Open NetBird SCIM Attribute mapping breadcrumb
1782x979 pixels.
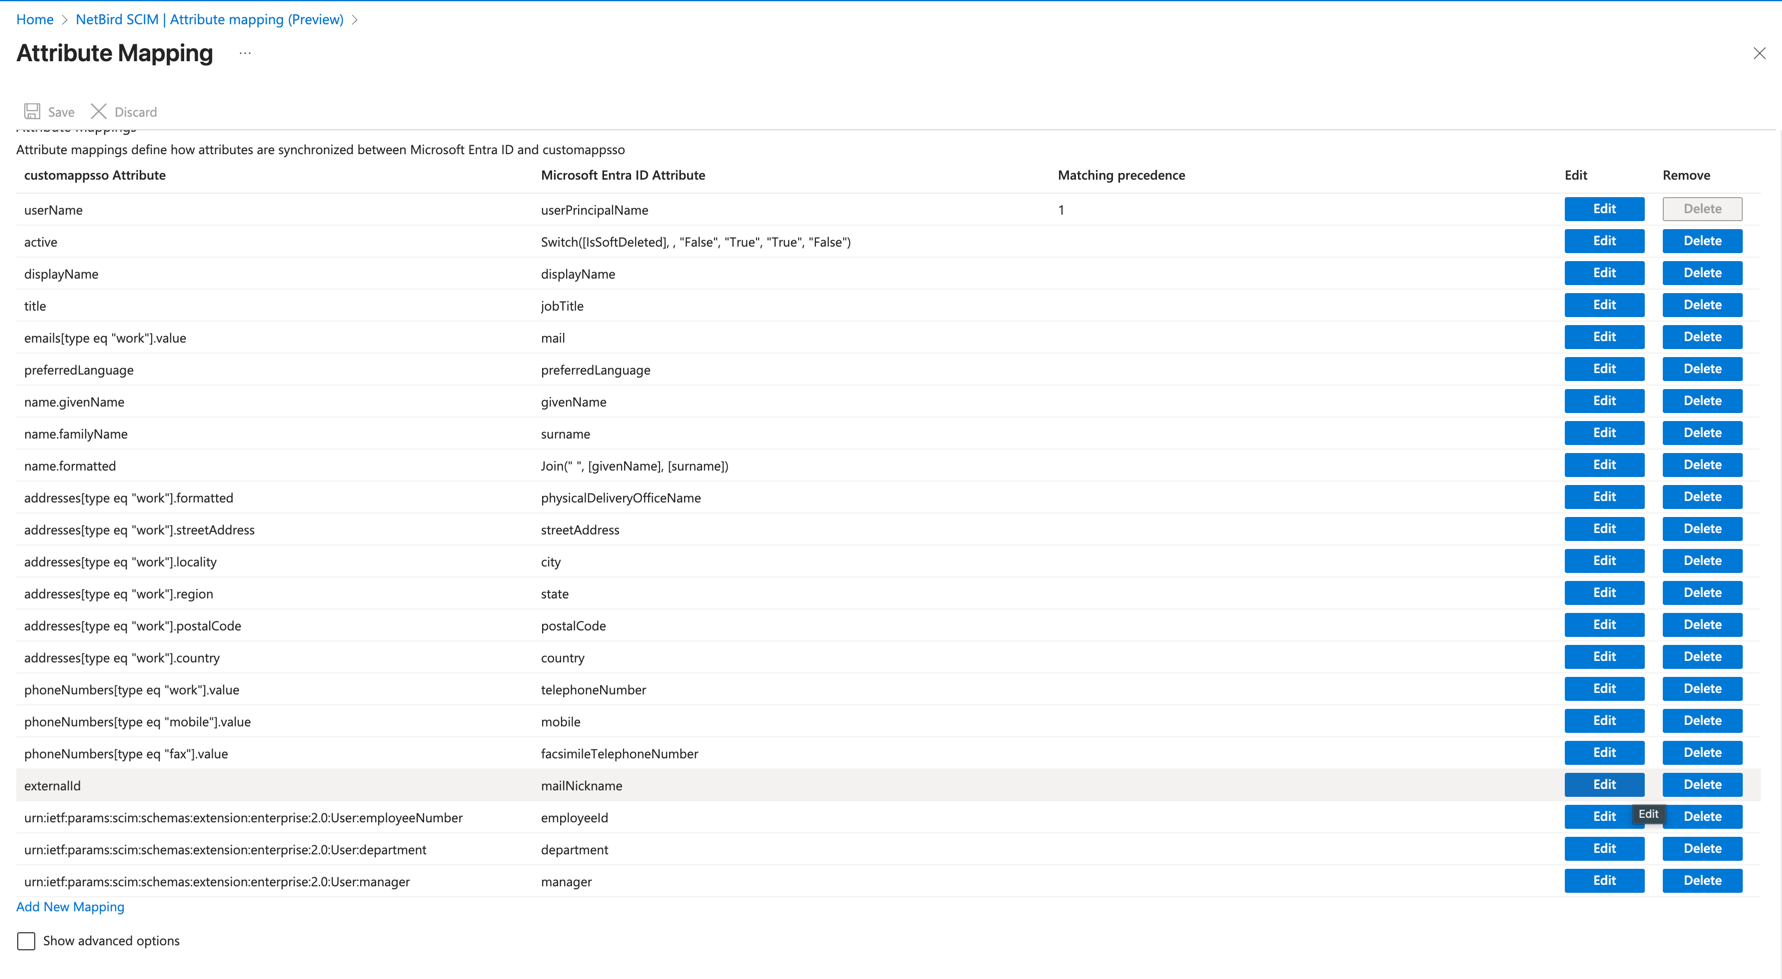click(208, 19)
